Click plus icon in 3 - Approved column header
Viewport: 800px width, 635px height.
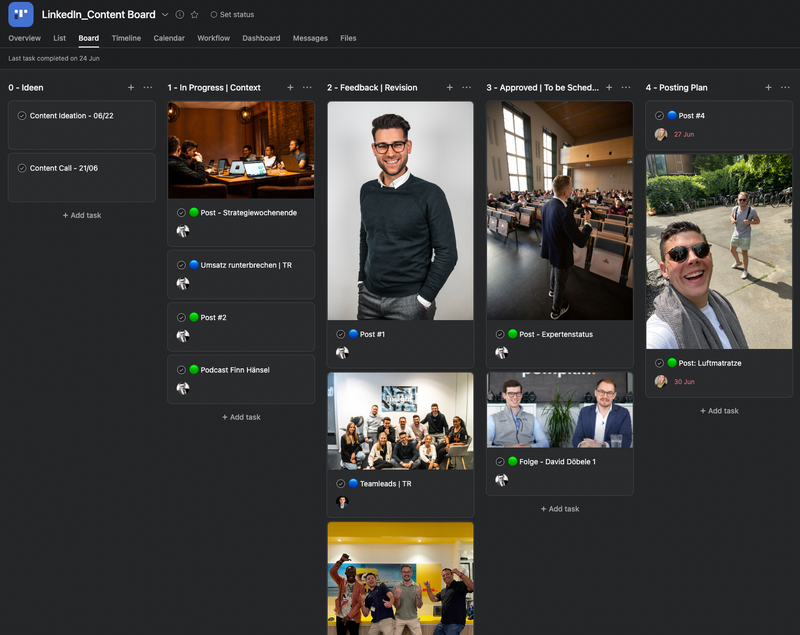(x=609, y=88)
